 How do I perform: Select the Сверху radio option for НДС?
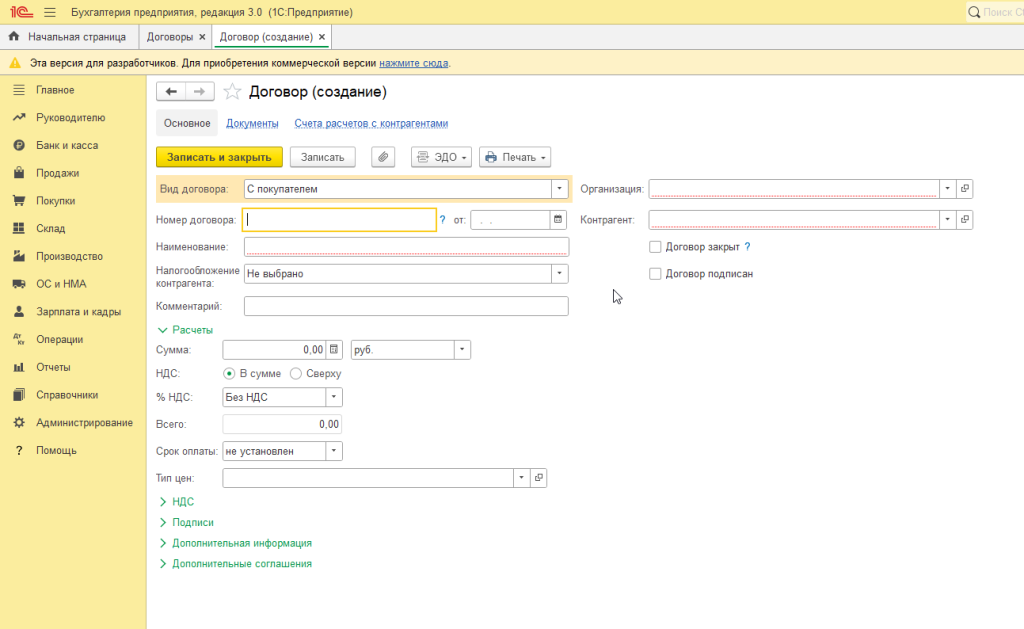296,373
